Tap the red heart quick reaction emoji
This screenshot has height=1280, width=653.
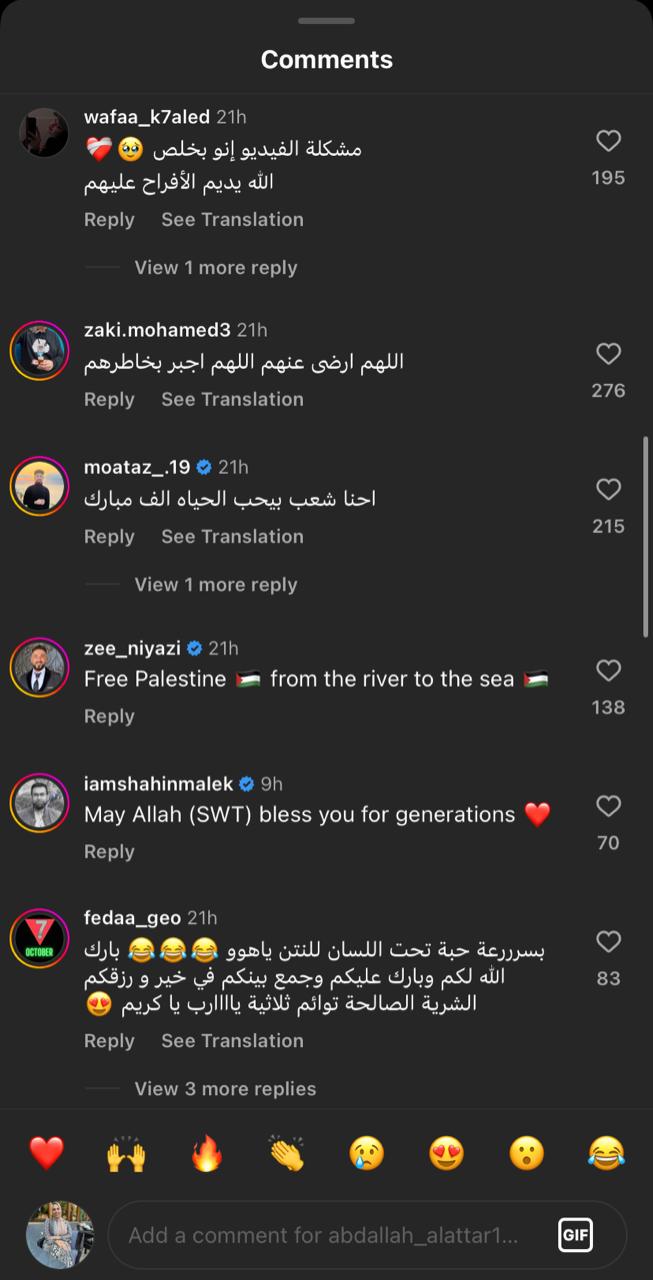pos(46,1153)
